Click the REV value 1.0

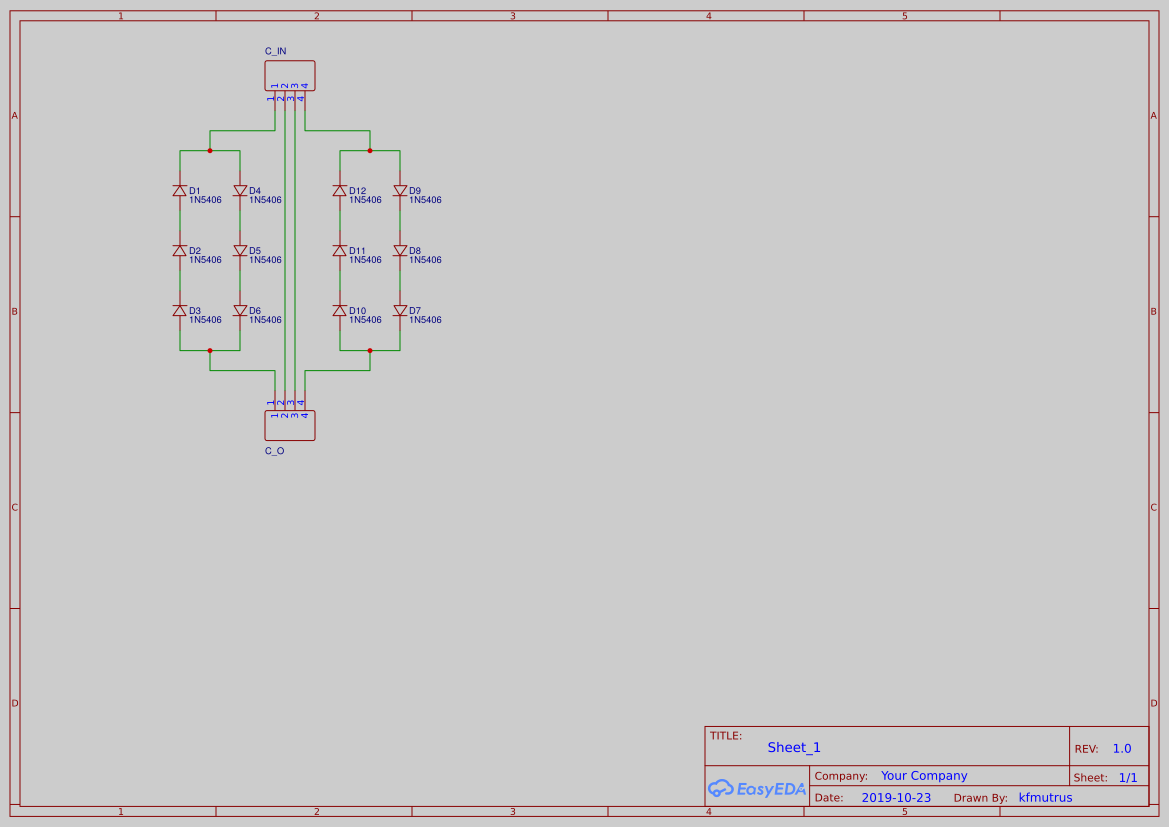click(x=1121, y=748)
